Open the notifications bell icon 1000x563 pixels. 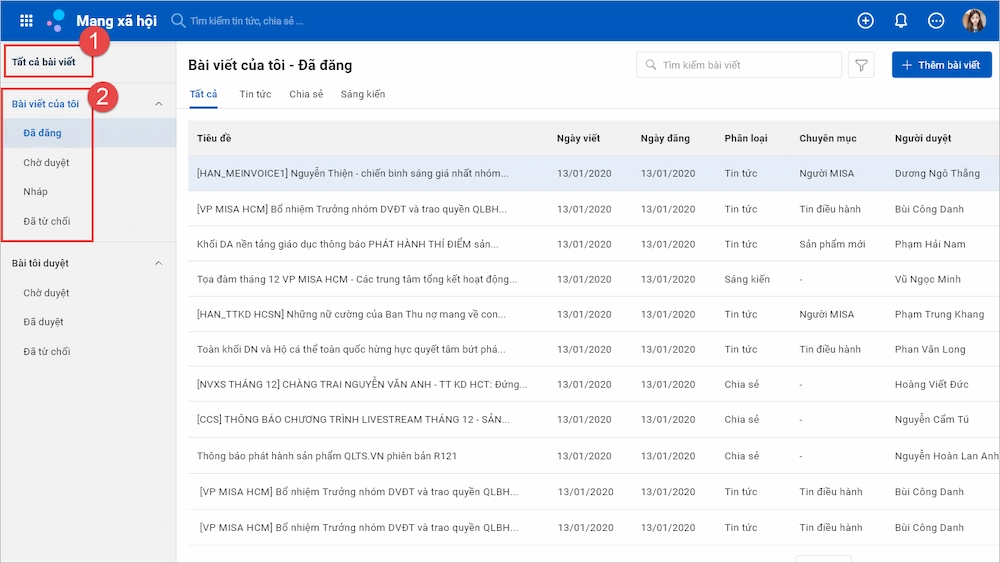point(901,20)
